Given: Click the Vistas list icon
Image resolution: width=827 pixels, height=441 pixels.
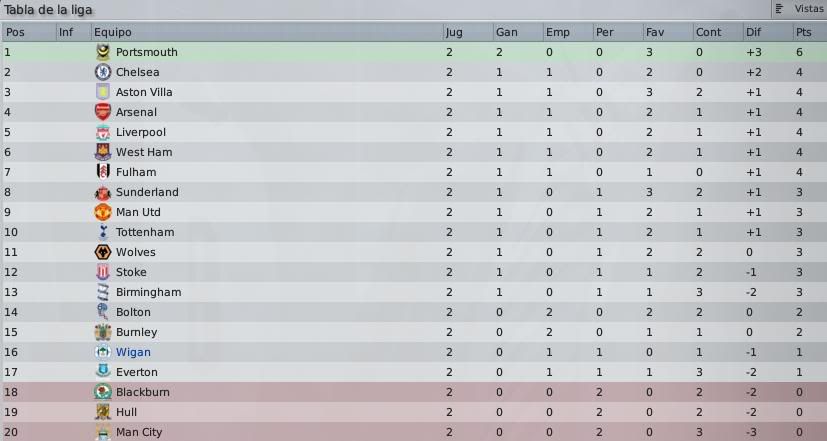Looking at the screenshot, I should 779,9.
